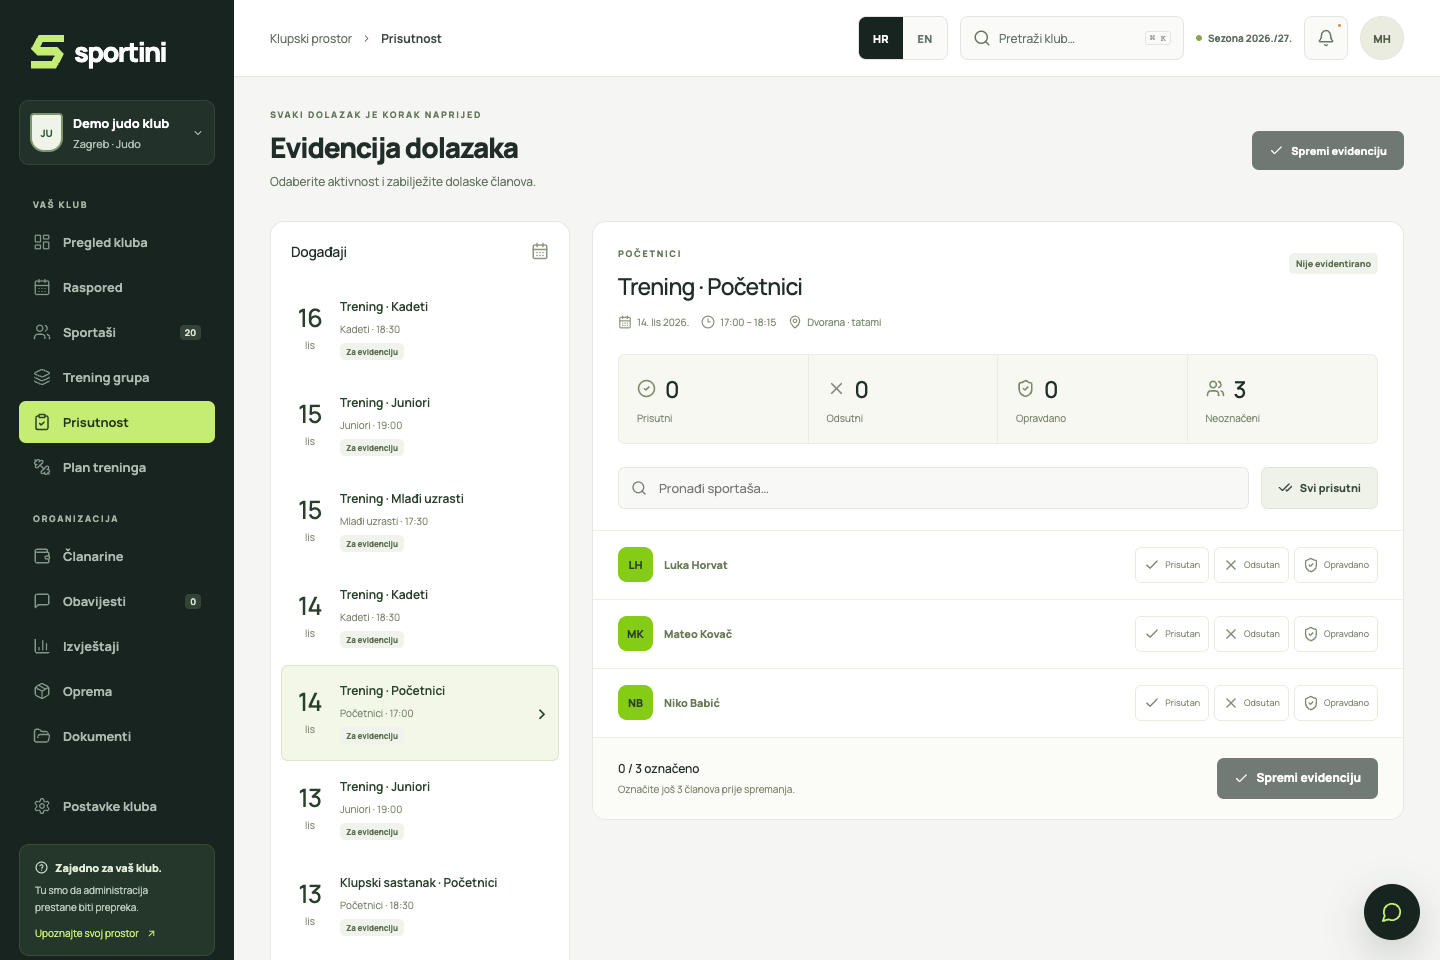Click Svi prisutni button
1440x960 pixels.
(x=1319, y=488)
